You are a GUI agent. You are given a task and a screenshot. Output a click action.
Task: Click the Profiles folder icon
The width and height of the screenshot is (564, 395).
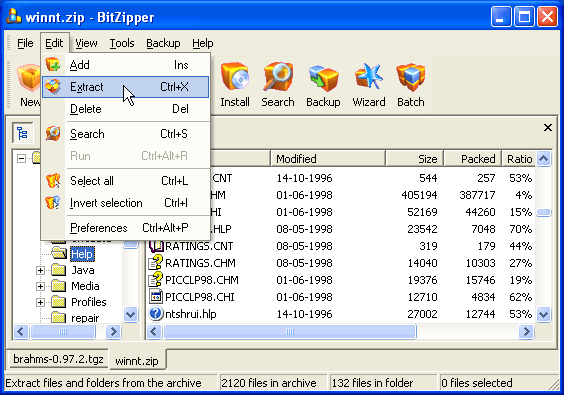(x=58, y=302)
